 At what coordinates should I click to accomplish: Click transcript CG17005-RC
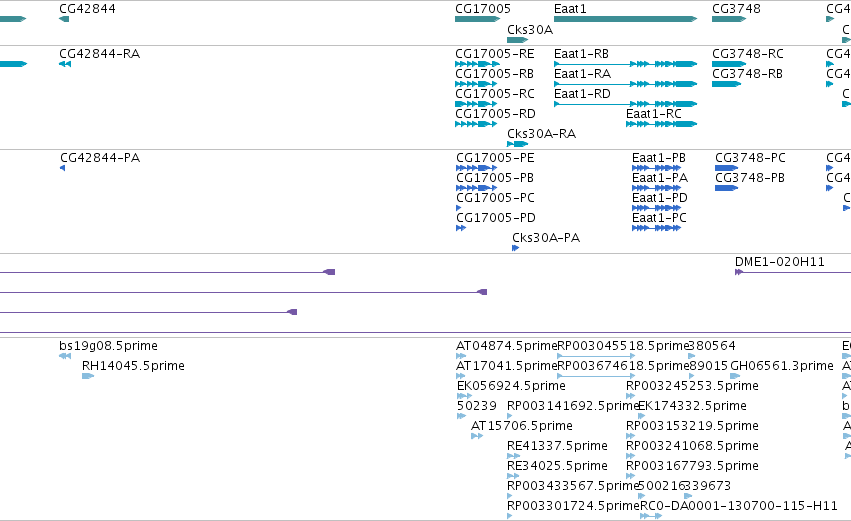(x=494, y=94)
